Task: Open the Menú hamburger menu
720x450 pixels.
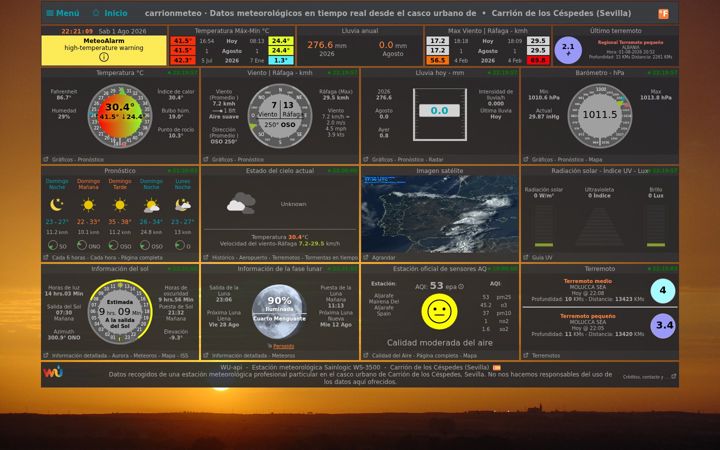Action: tap(63, 13)
